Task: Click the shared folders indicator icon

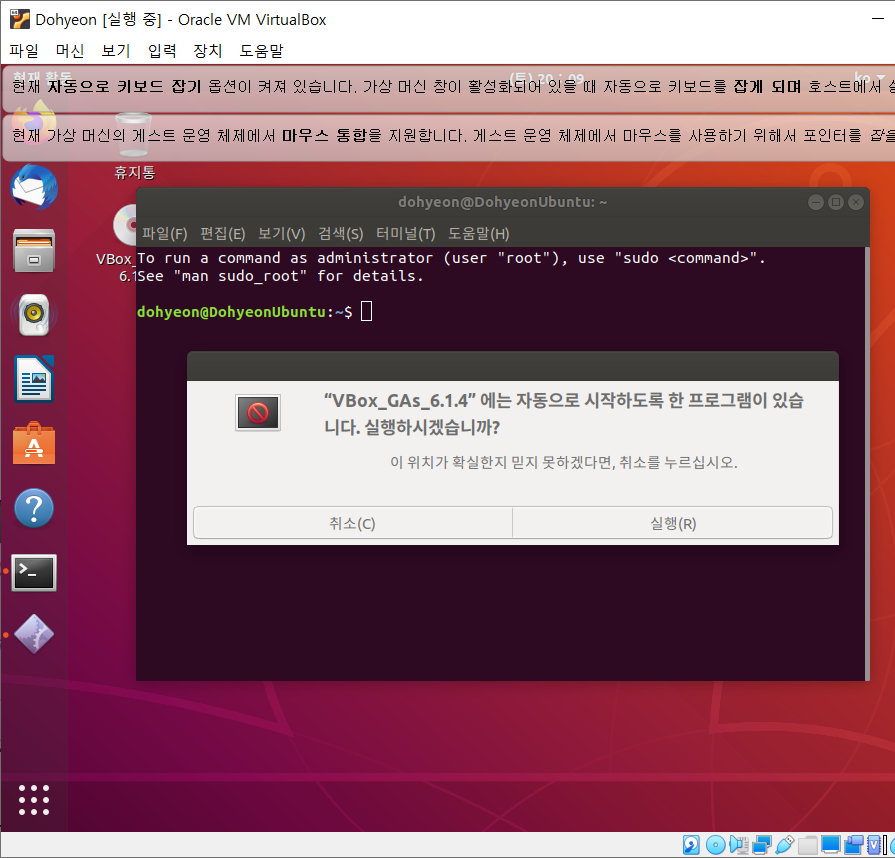Action: click(808, 845)
